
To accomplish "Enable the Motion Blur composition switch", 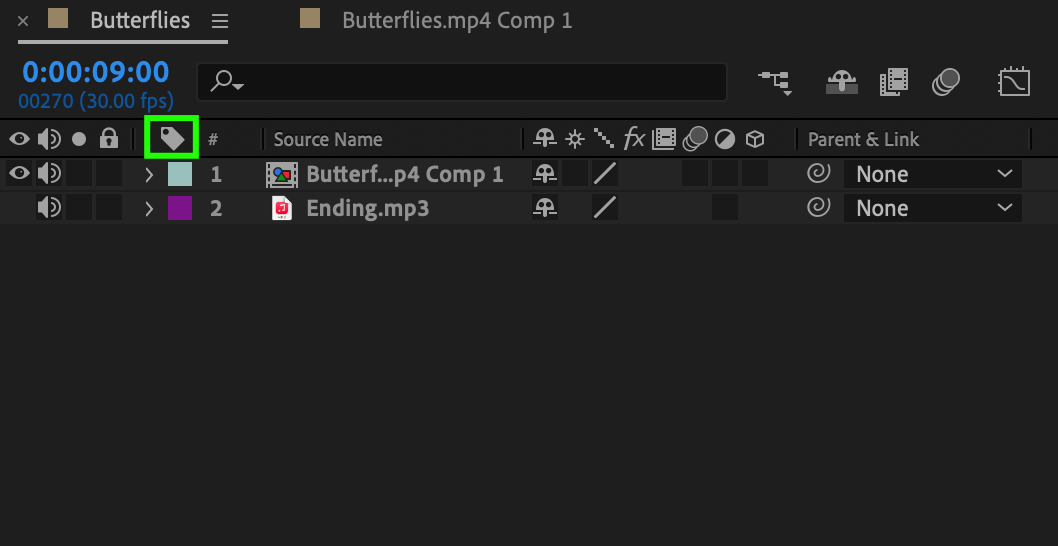I will tap(946, 82).
